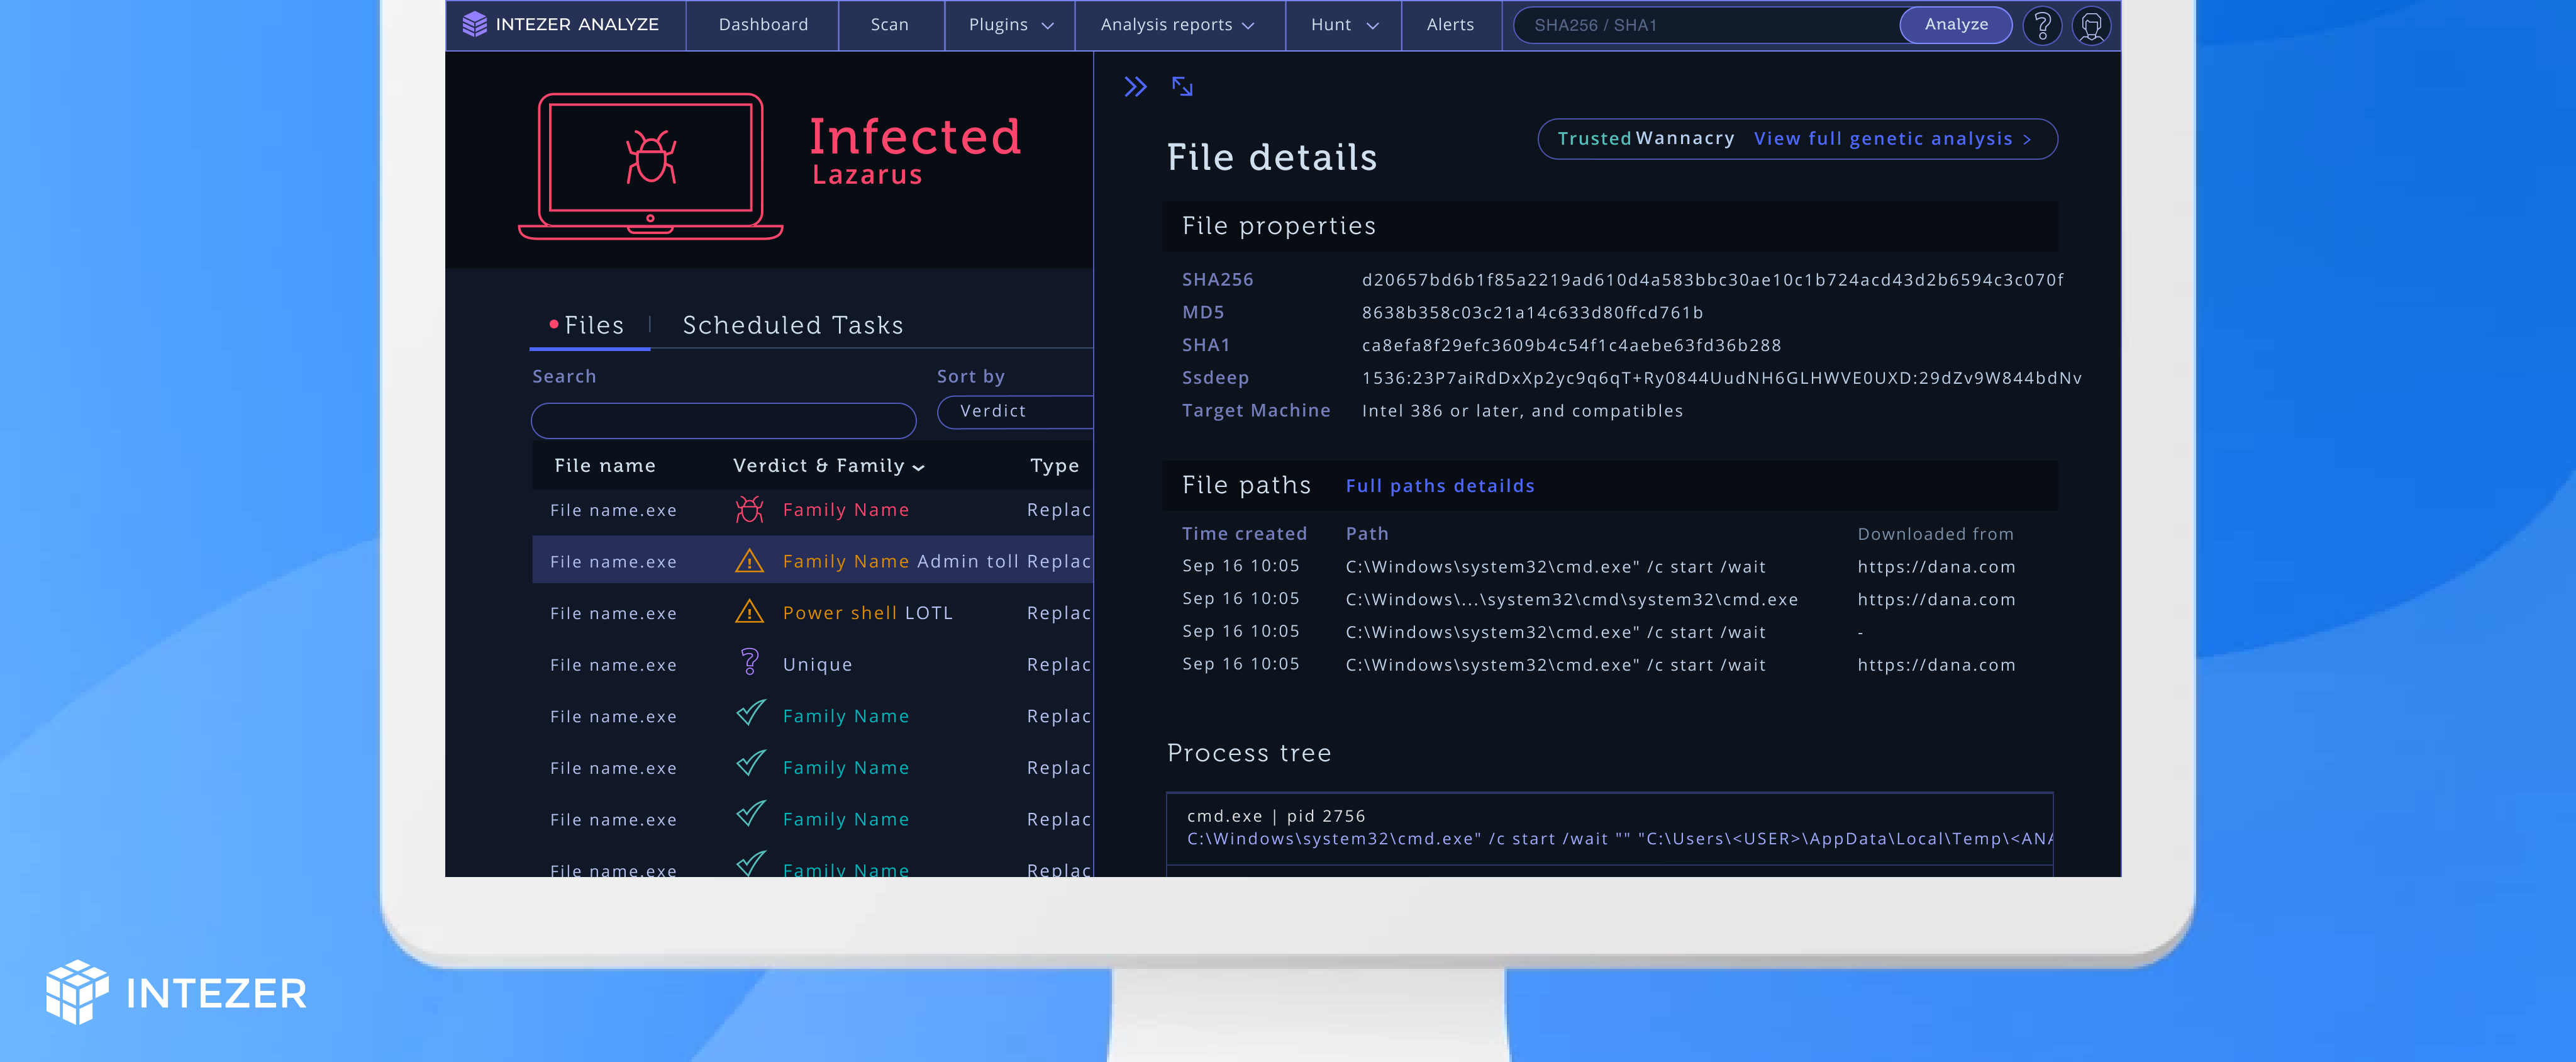Select the Alerts menu item
The height and width of the screenshot is (1062, 2576).
tap(1450, 24)
